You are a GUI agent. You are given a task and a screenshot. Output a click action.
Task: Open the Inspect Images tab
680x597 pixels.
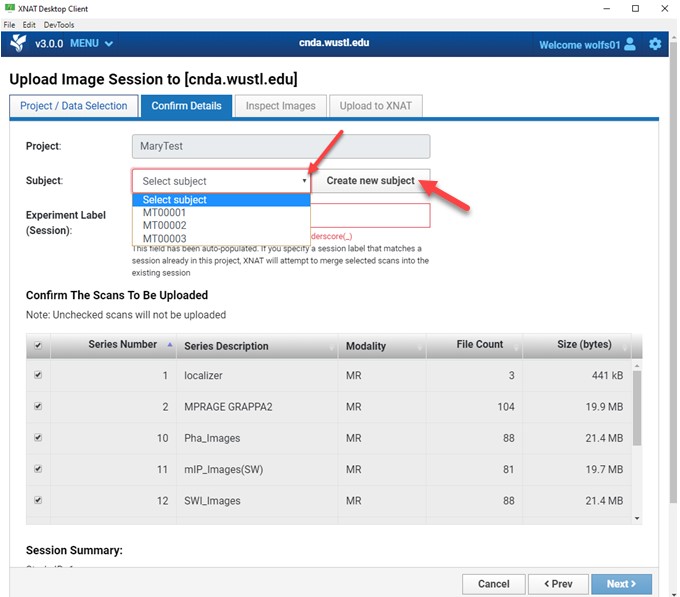pos(280,106)
